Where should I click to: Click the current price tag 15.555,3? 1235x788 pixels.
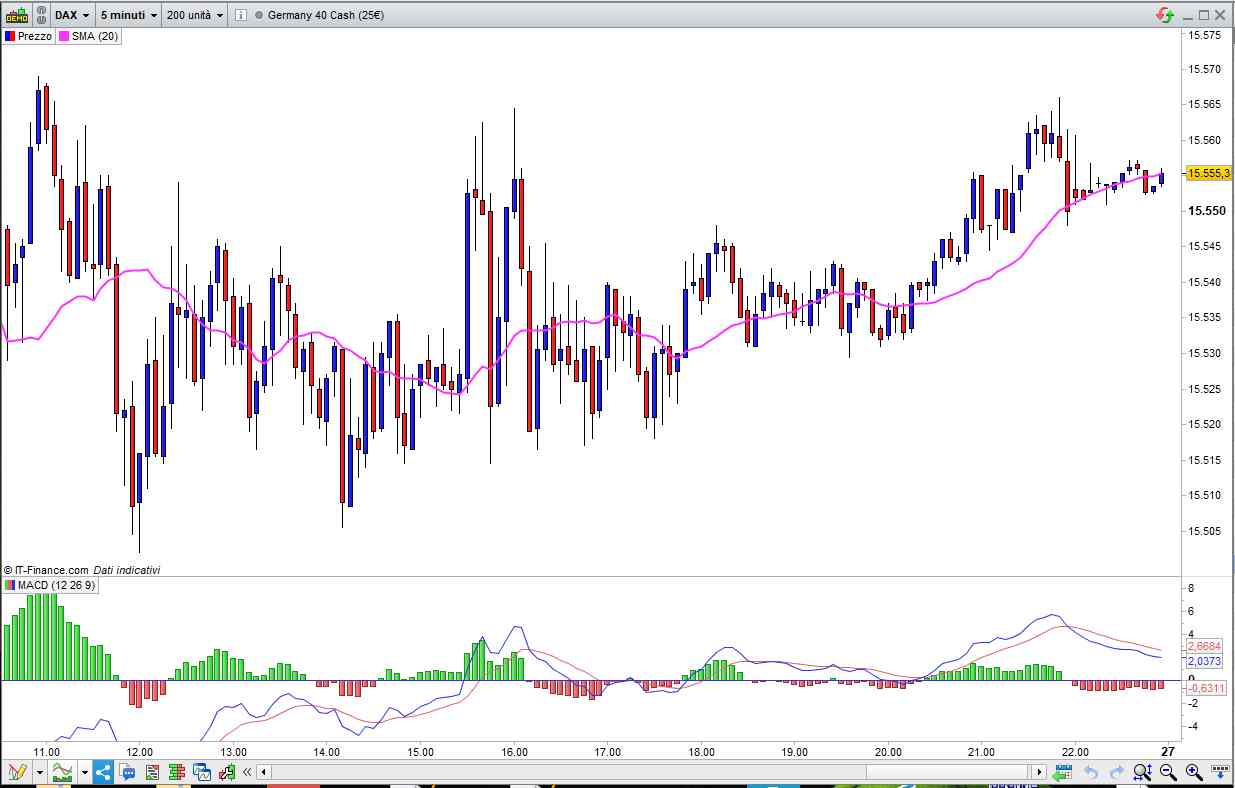click(1208, 174)
